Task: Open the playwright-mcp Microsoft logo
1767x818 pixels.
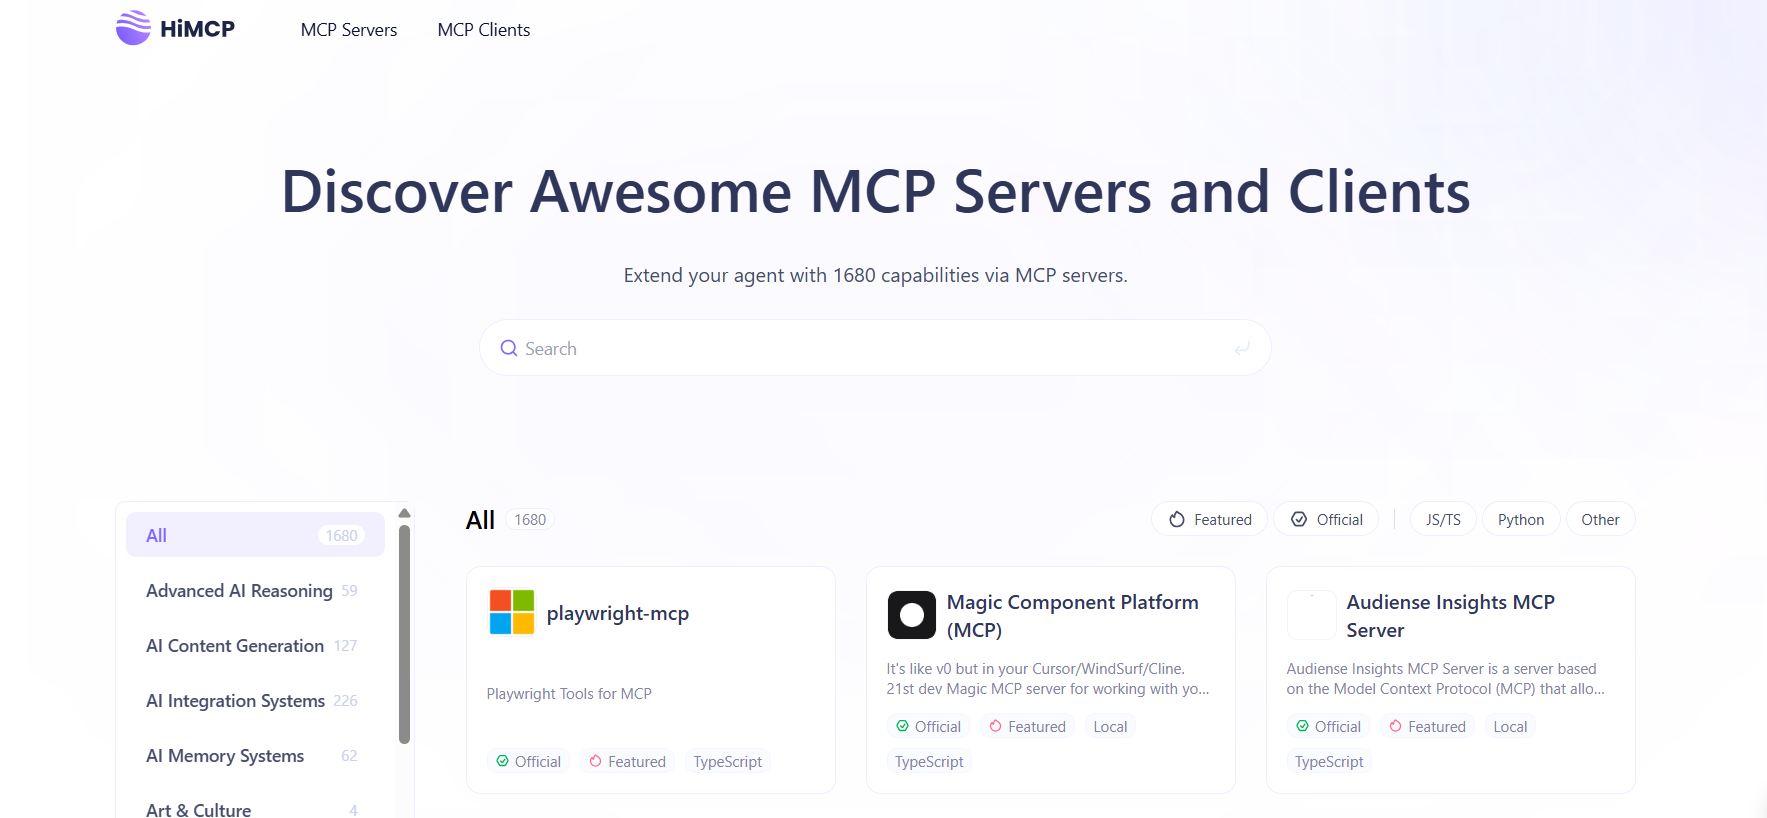Action: [511, 612]
